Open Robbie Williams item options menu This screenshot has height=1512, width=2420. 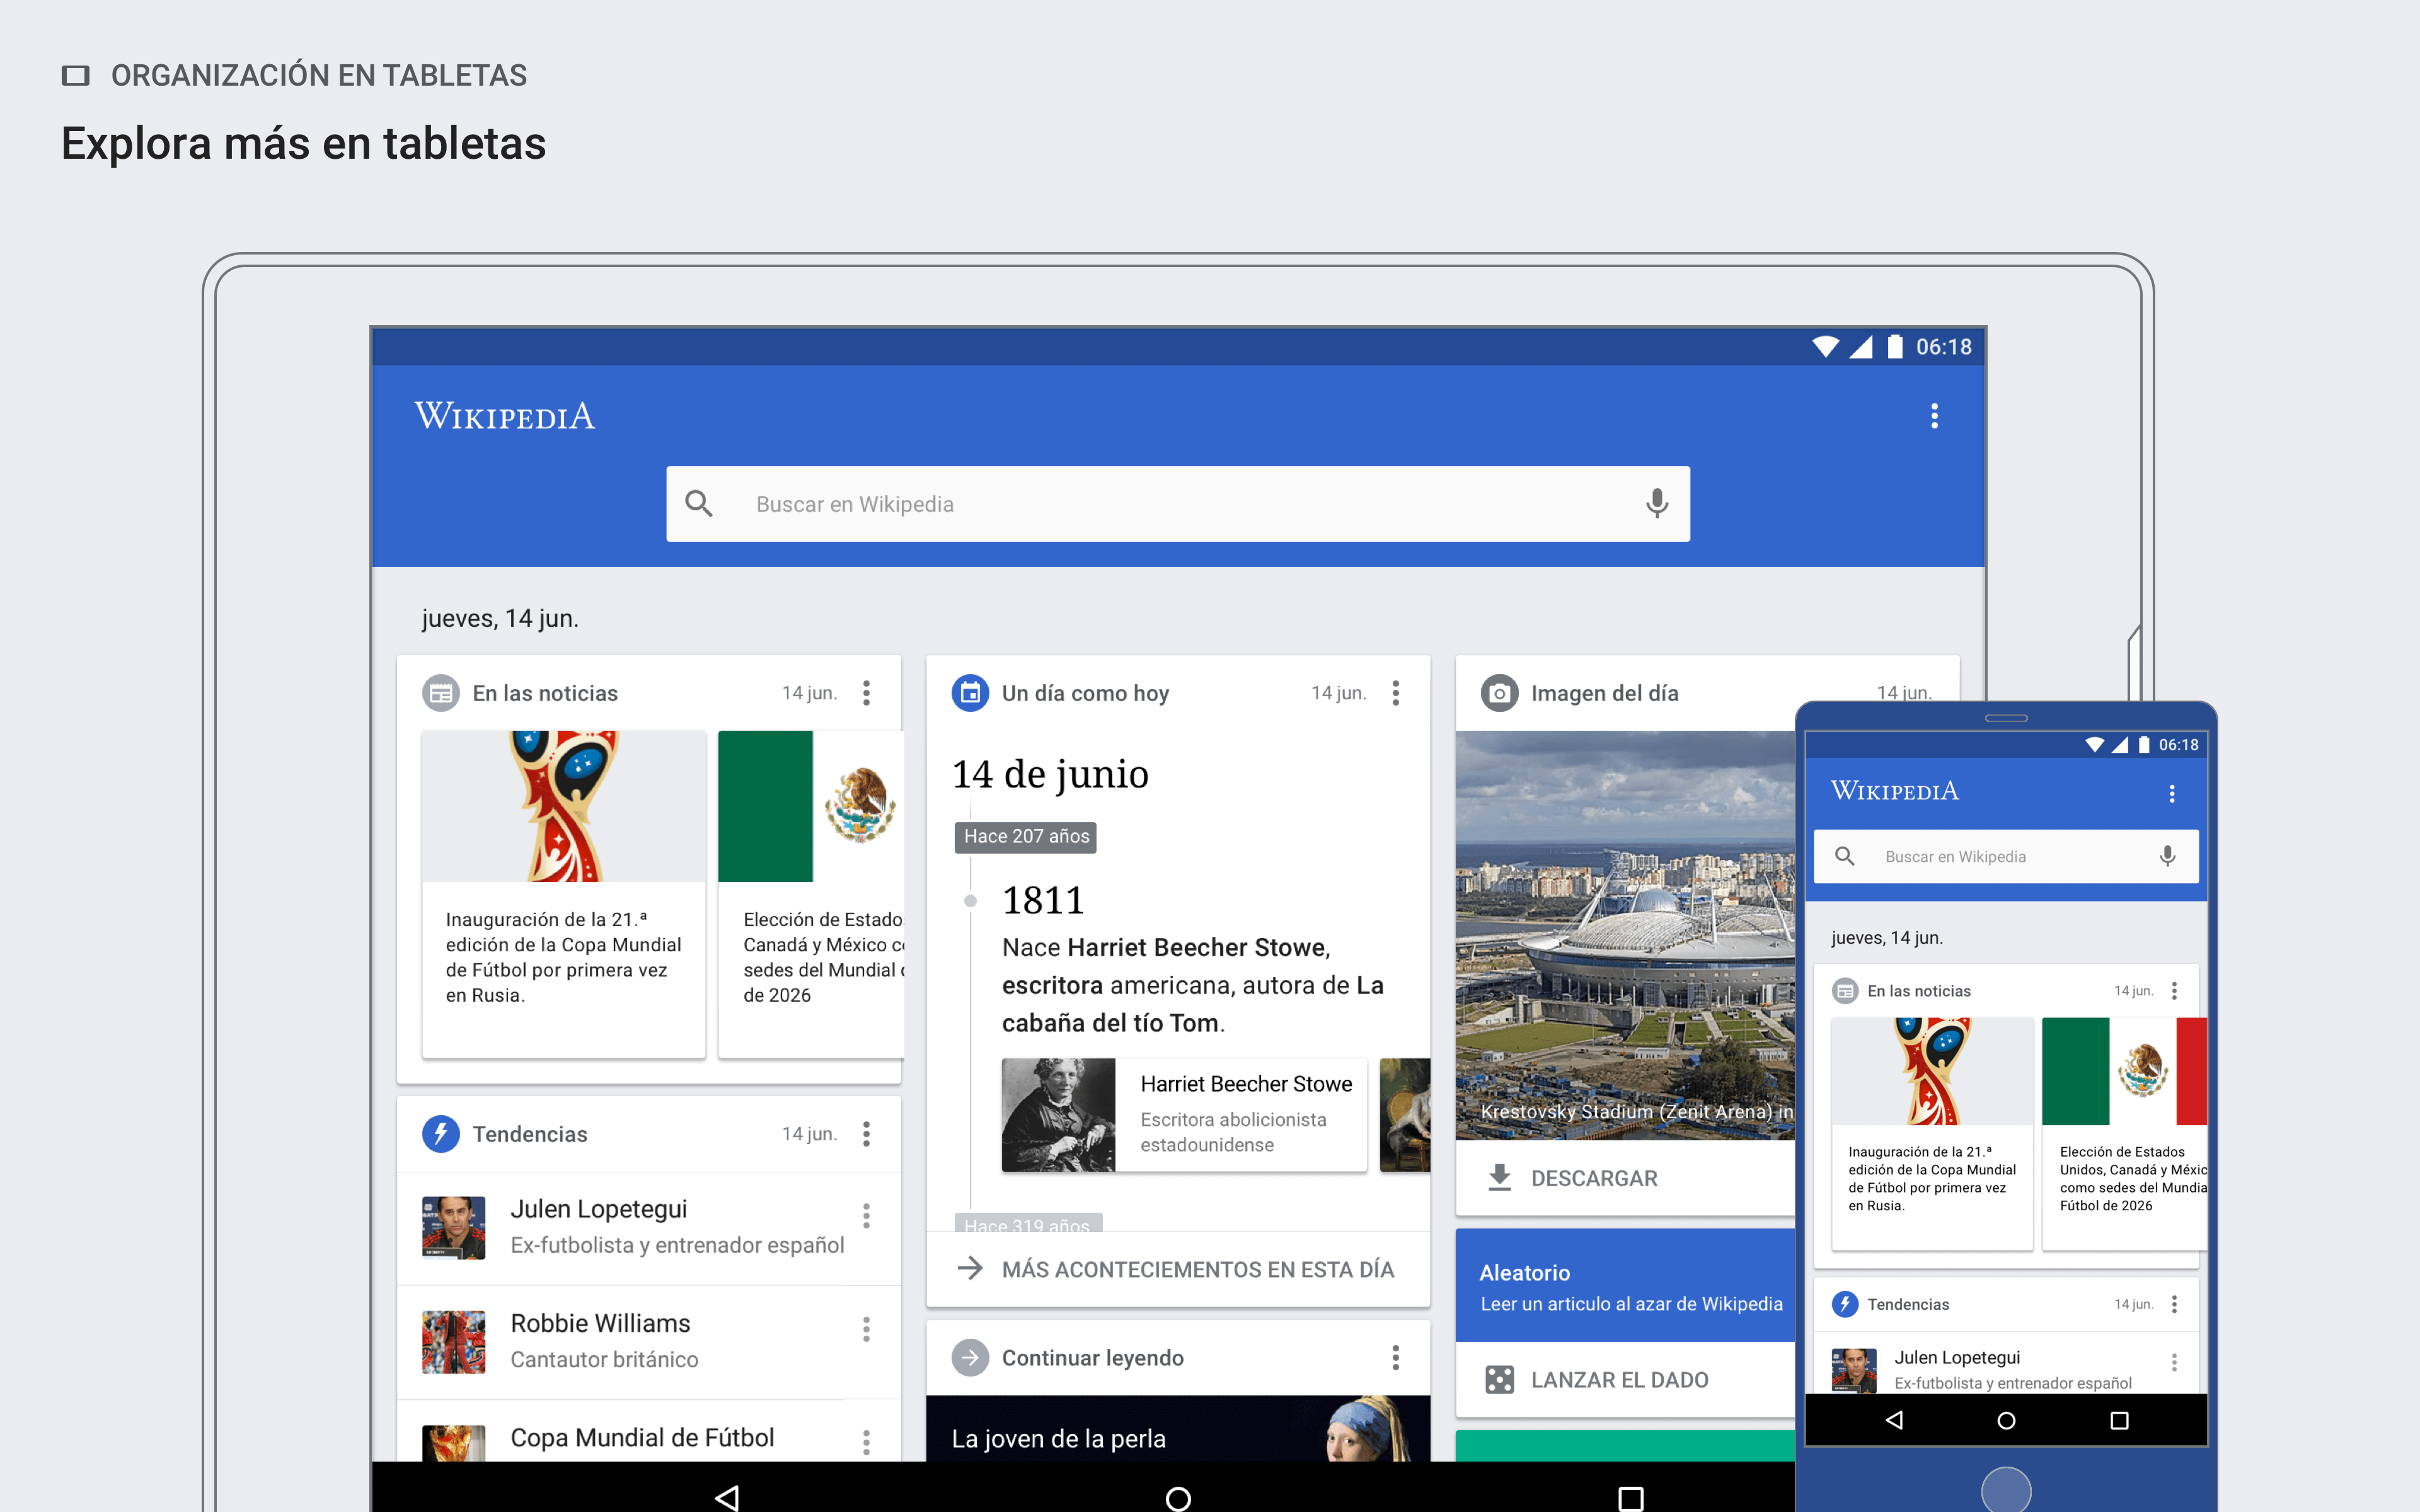tap(866, 1329)
